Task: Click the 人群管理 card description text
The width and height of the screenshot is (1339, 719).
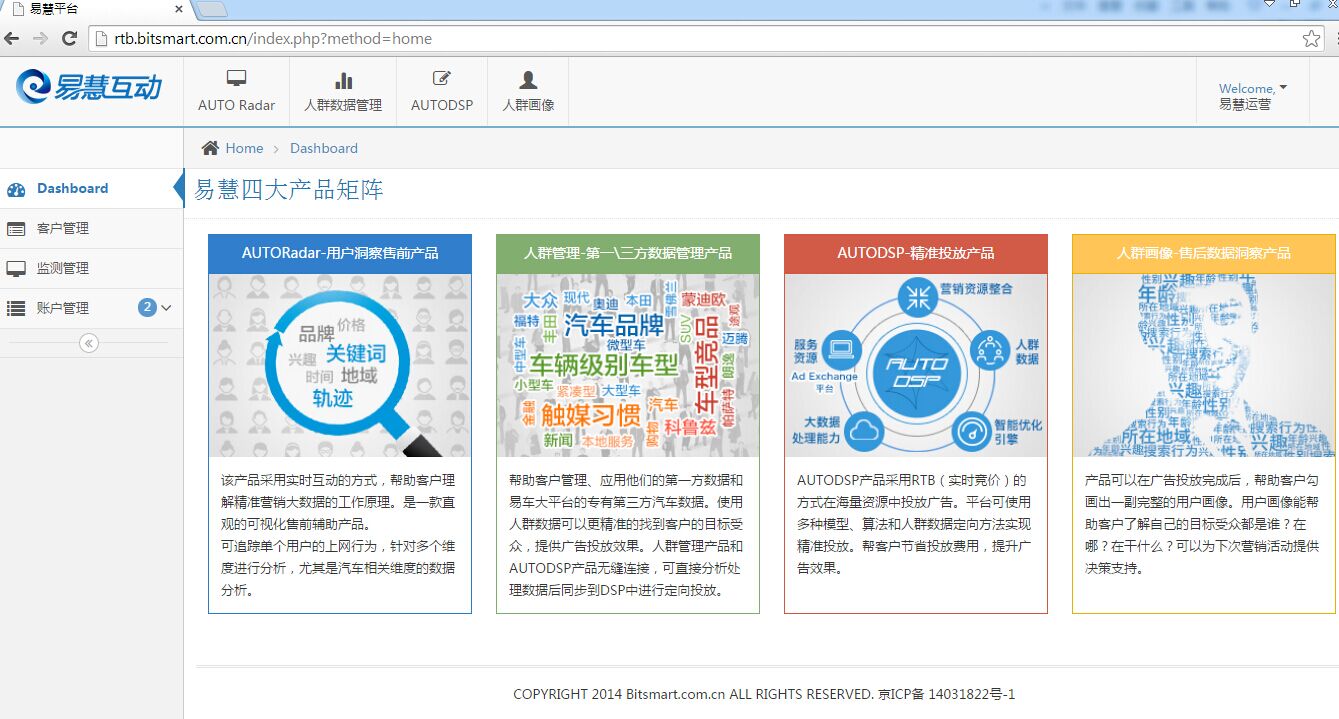Action: 626,535
